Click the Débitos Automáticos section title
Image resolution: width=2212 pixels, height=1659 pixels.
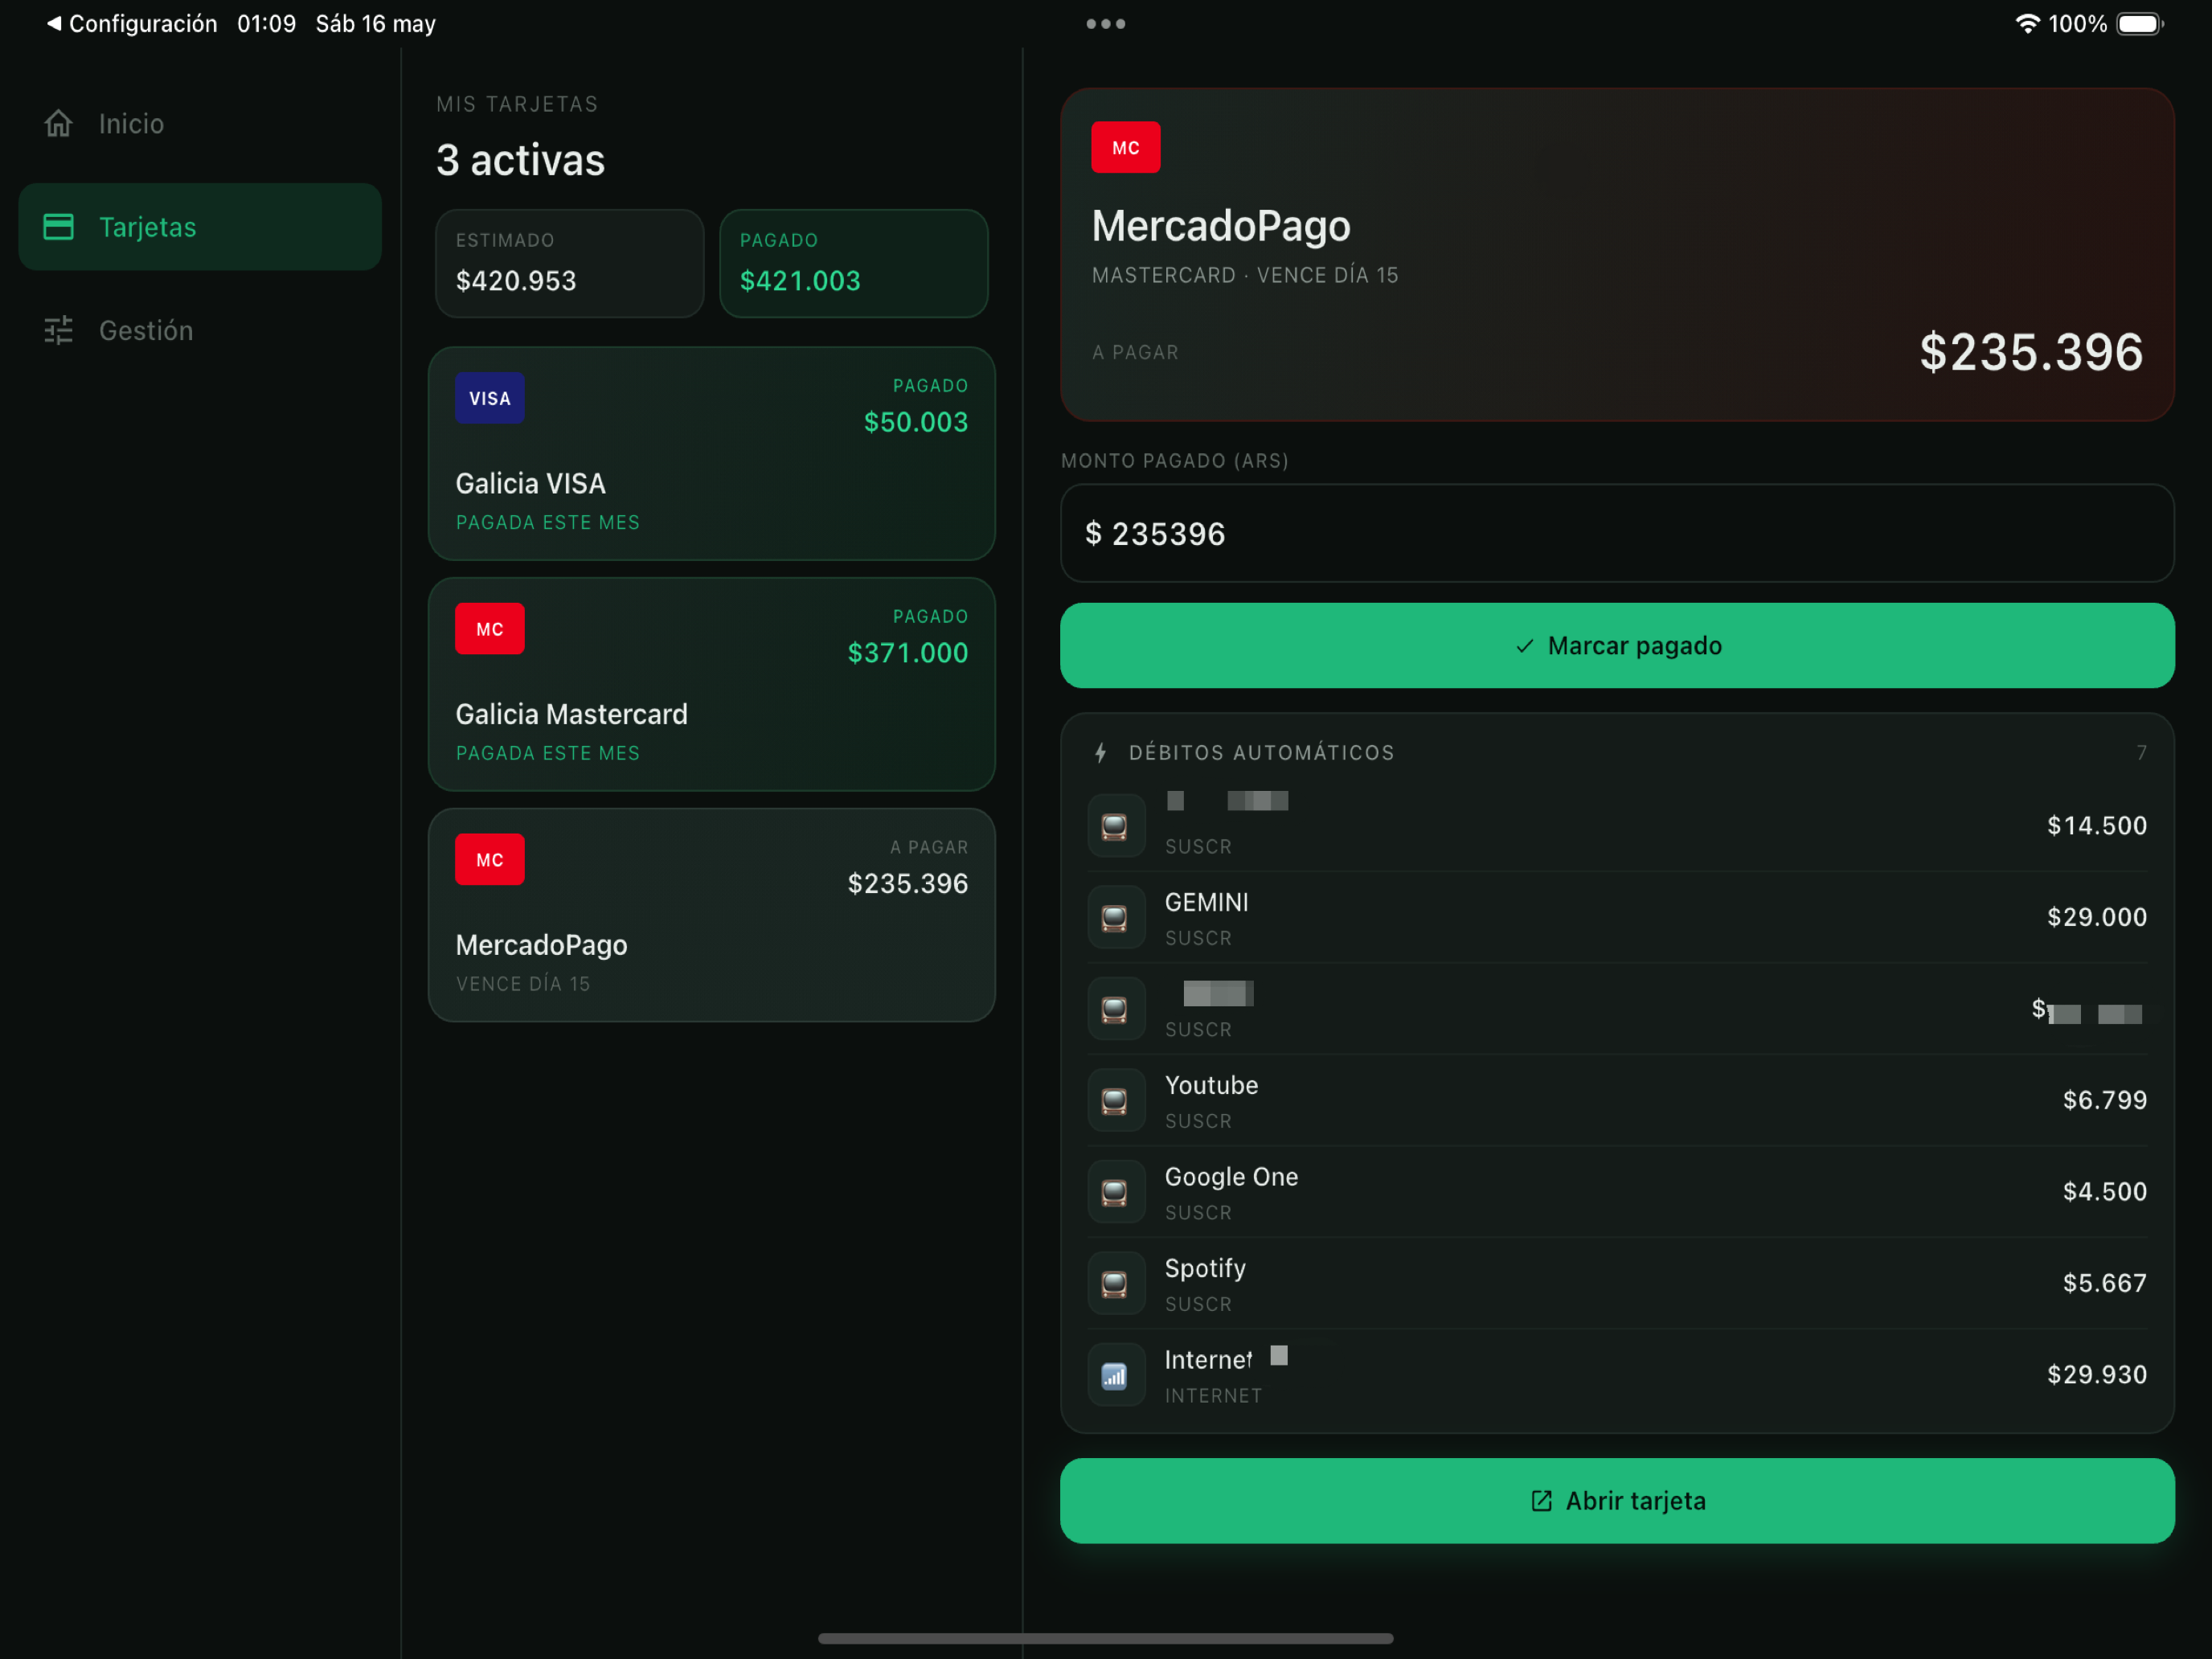pyautogui.click(x=1261, y=753)
